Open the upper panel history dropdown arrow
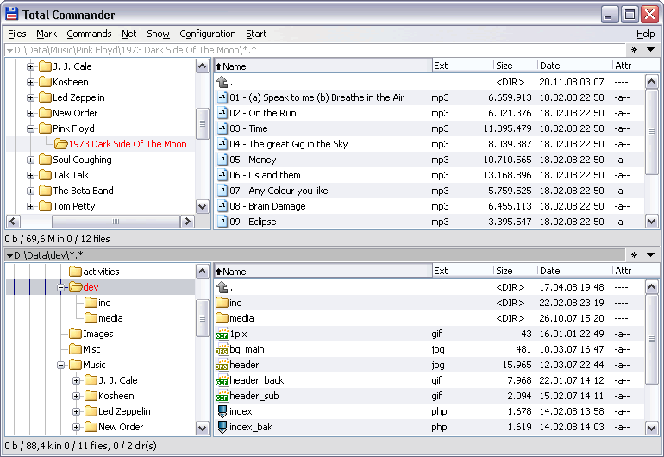Viewport: 664px width, 457px height. click(651, 50)
